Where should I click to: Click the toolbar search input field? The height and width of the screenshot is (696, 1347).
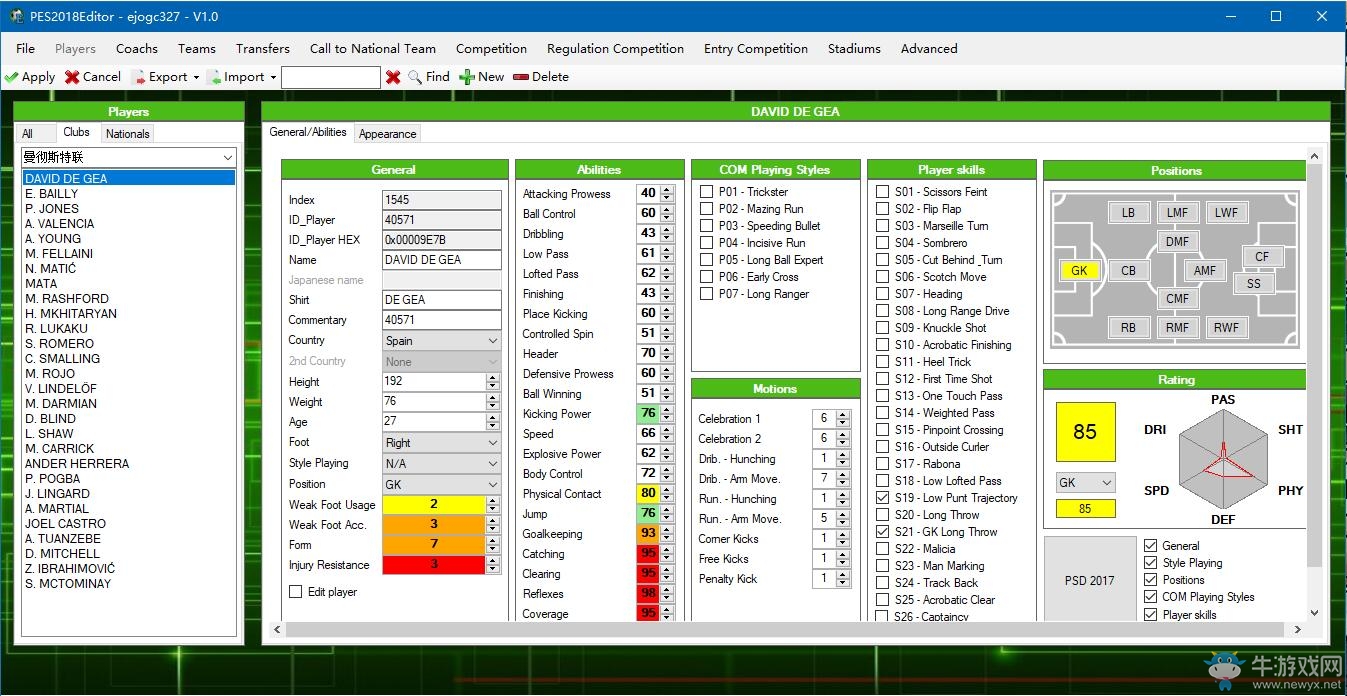[x=331, y=77]
